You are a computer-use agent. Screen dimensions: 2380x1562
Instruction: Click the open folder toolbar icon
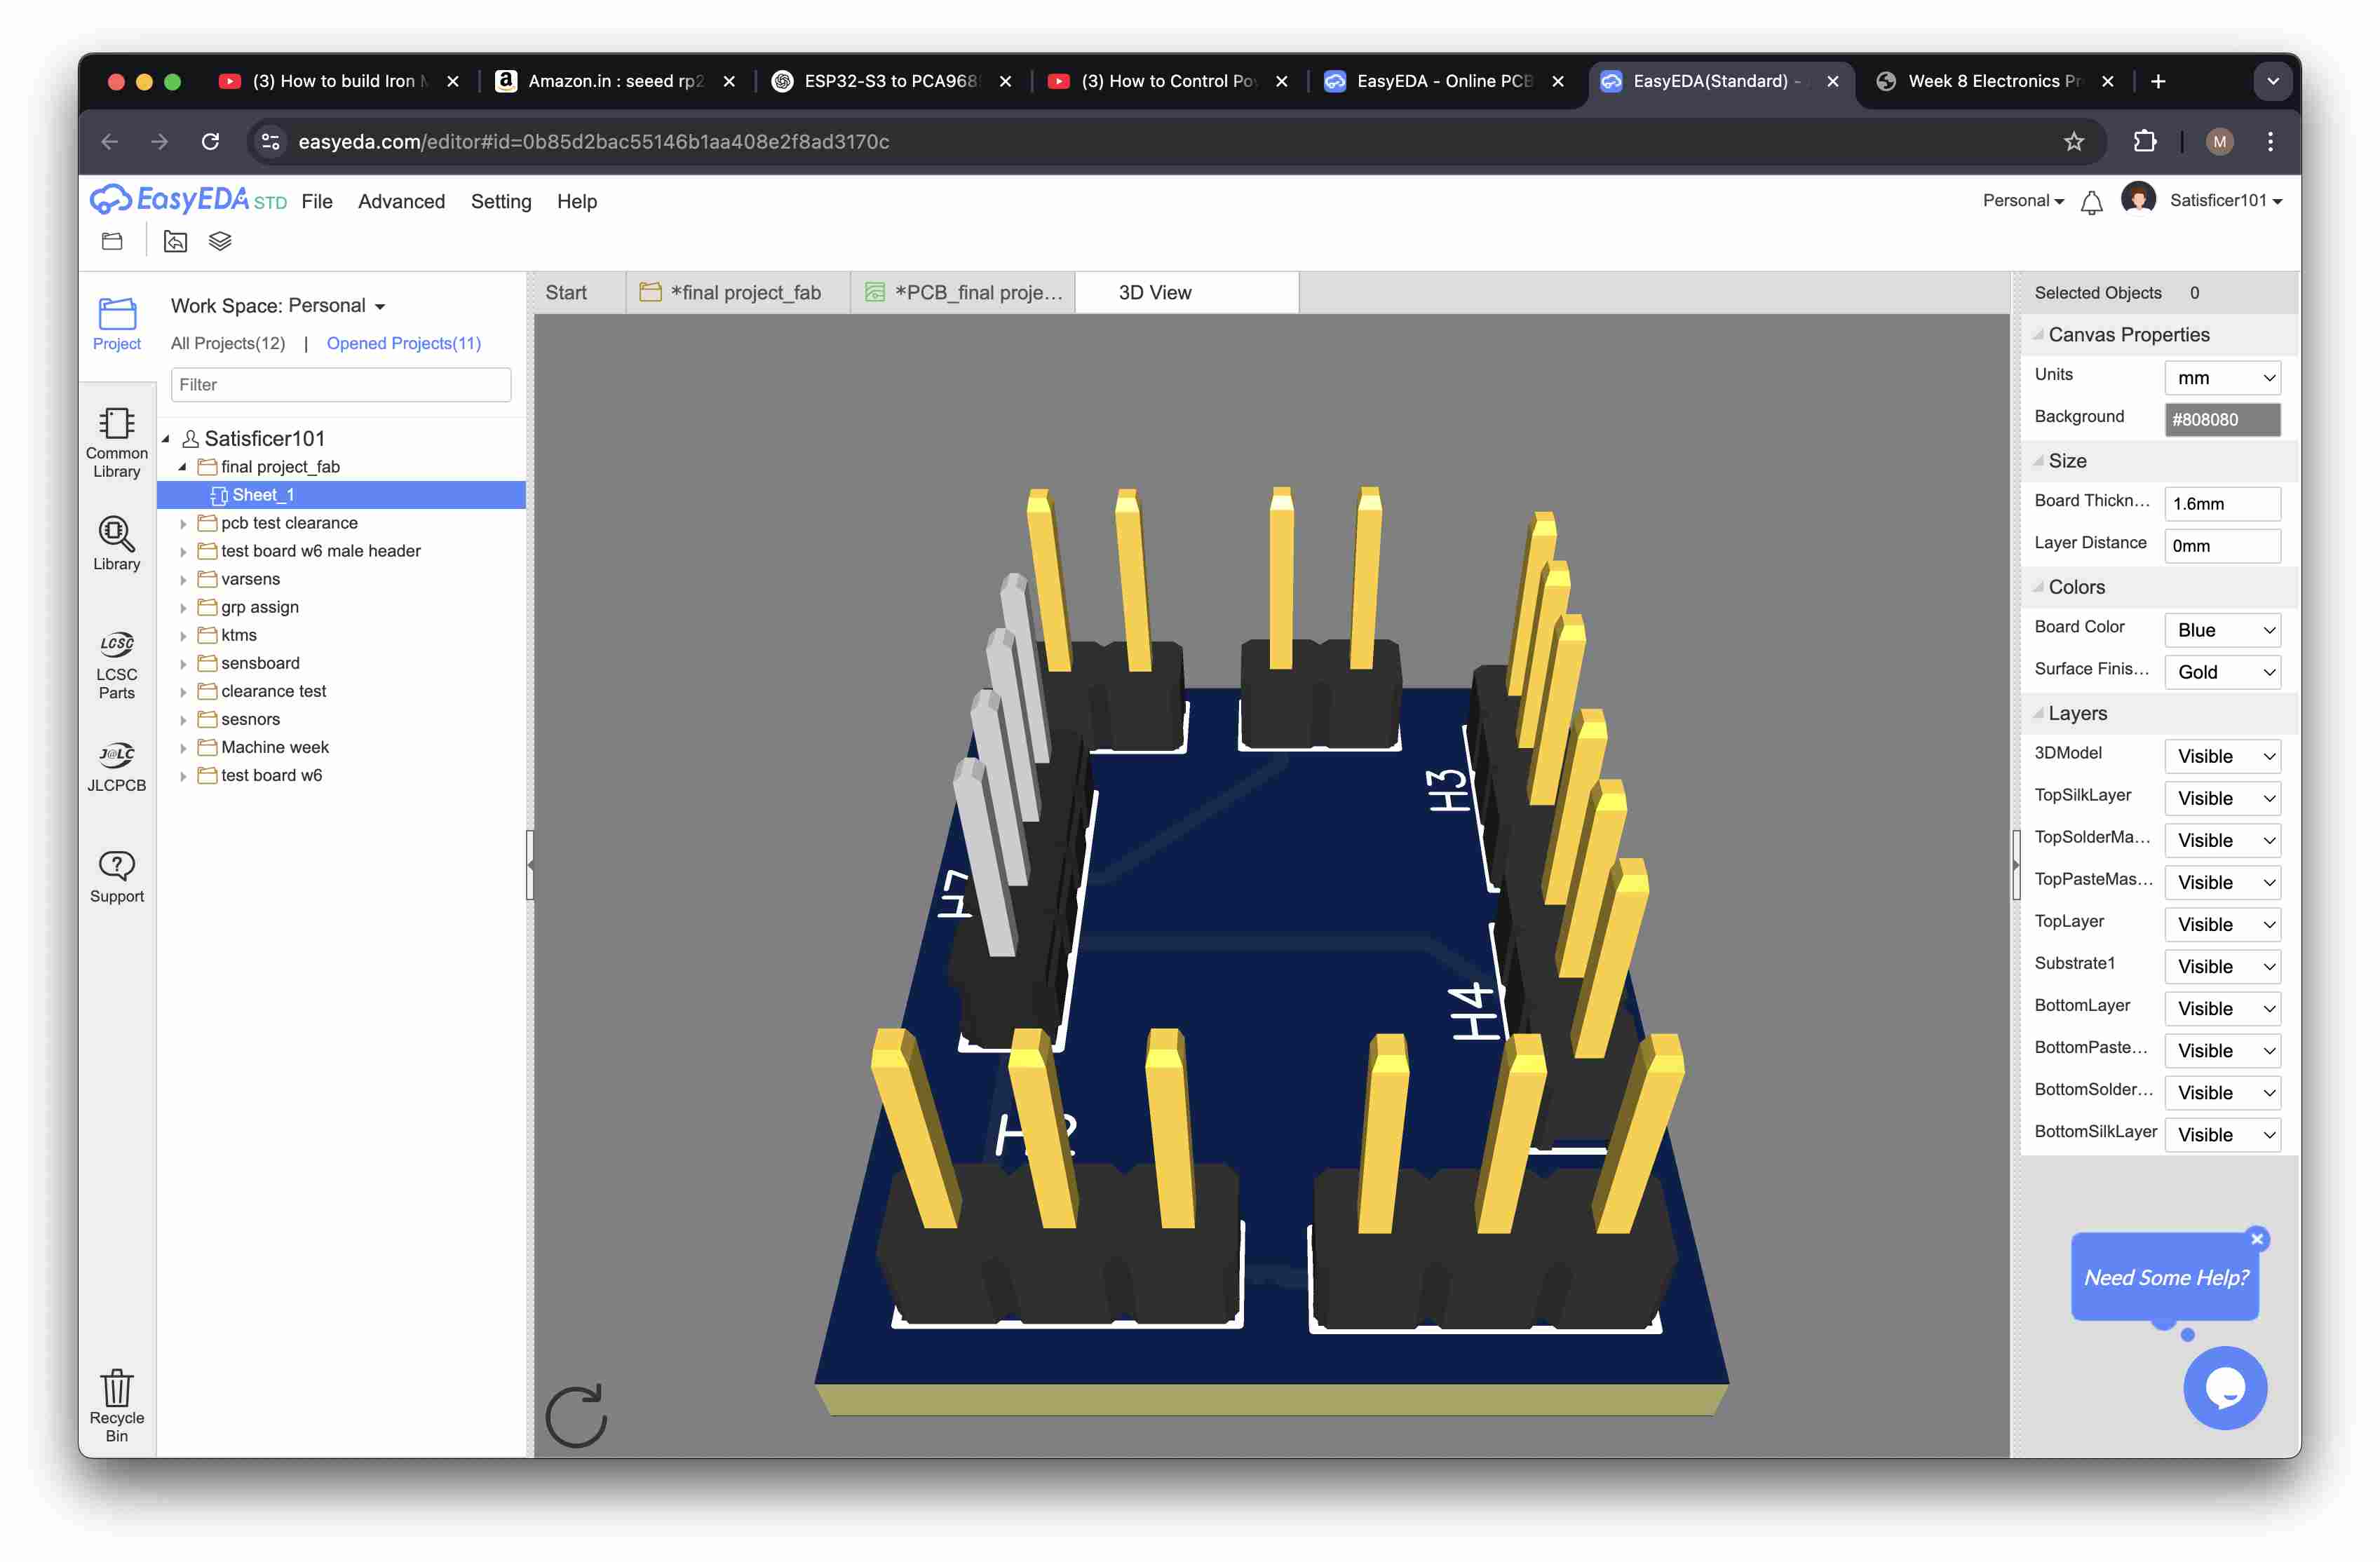[x=112, y=241]
